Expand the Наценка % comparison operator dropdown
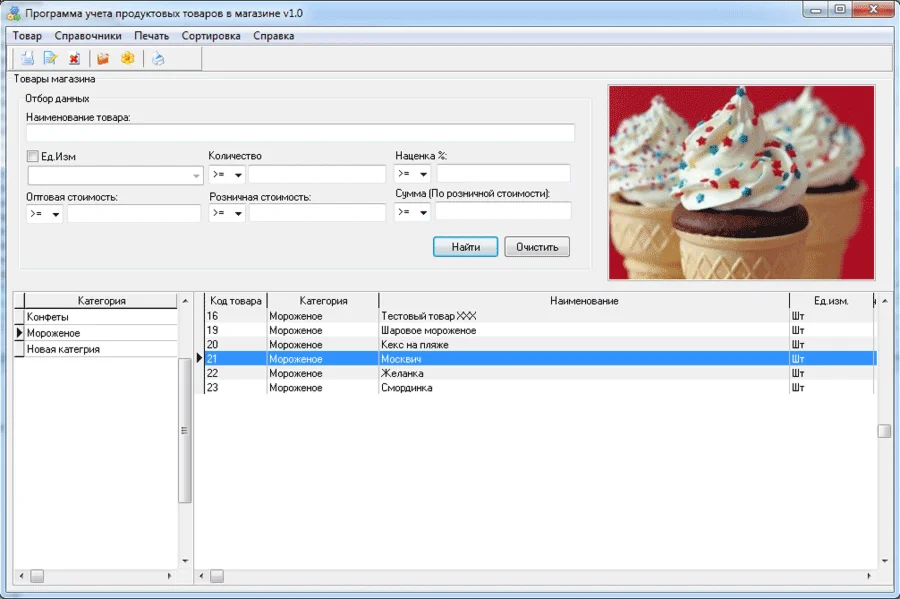Screen dimensions: 900x599 pyautogui.click(x=424, y=175)
